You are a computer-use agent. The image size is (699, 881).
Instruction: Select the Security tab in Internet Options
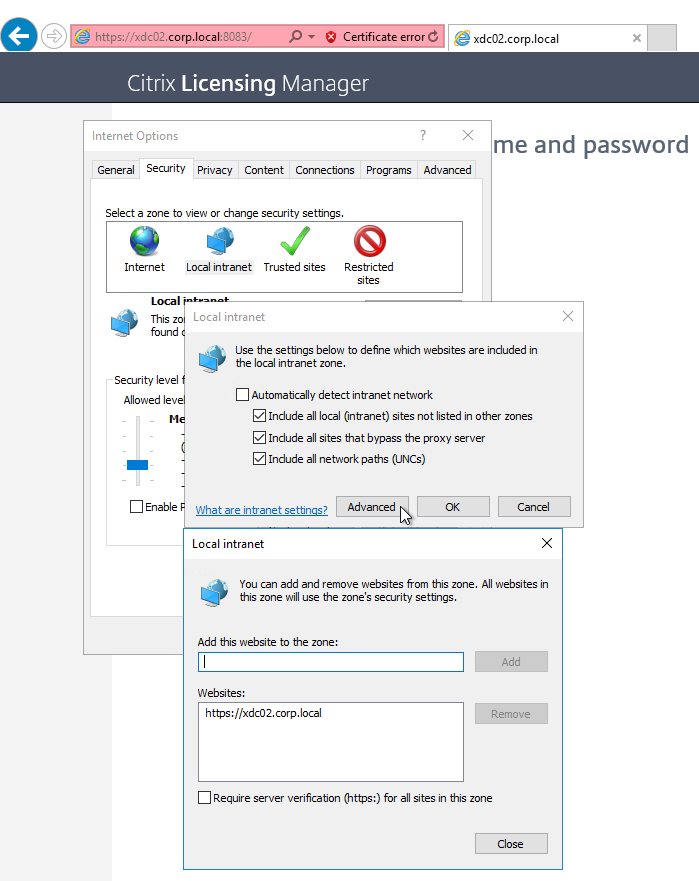coord(166,168)
